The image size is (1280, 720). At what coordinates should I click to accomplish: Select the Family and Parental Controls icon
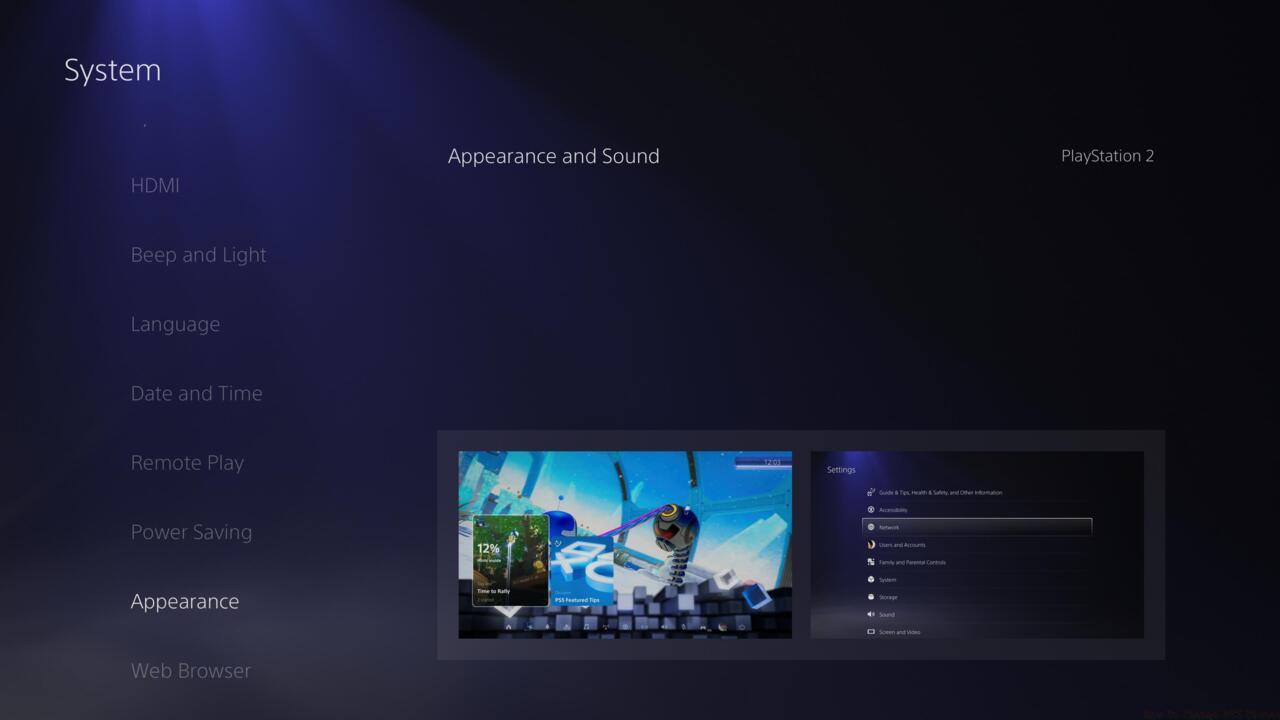tap(870, 562)
